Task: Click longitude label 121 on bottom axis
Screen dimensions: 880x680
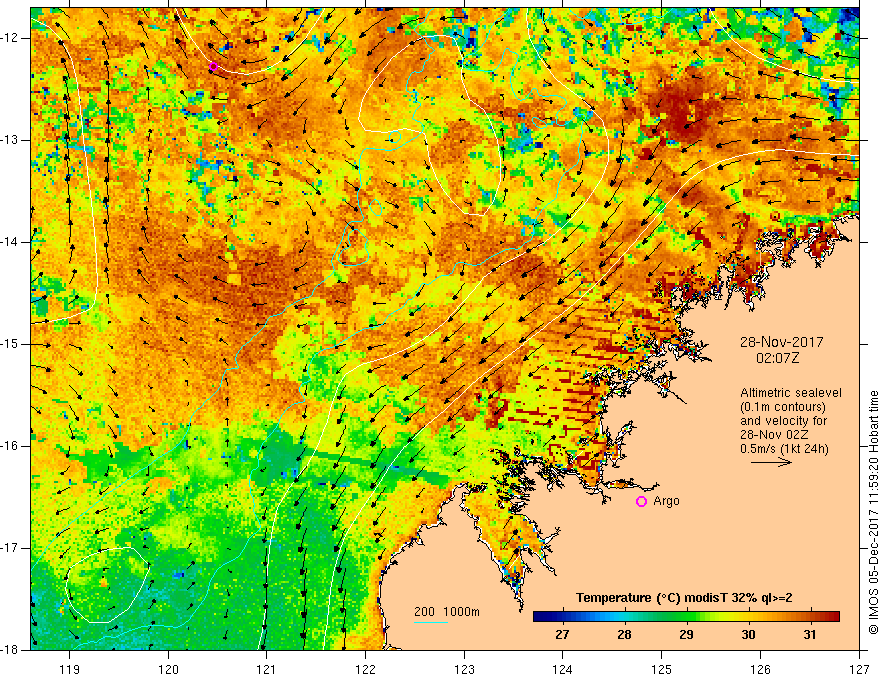Action: click(x=267, y=669)
